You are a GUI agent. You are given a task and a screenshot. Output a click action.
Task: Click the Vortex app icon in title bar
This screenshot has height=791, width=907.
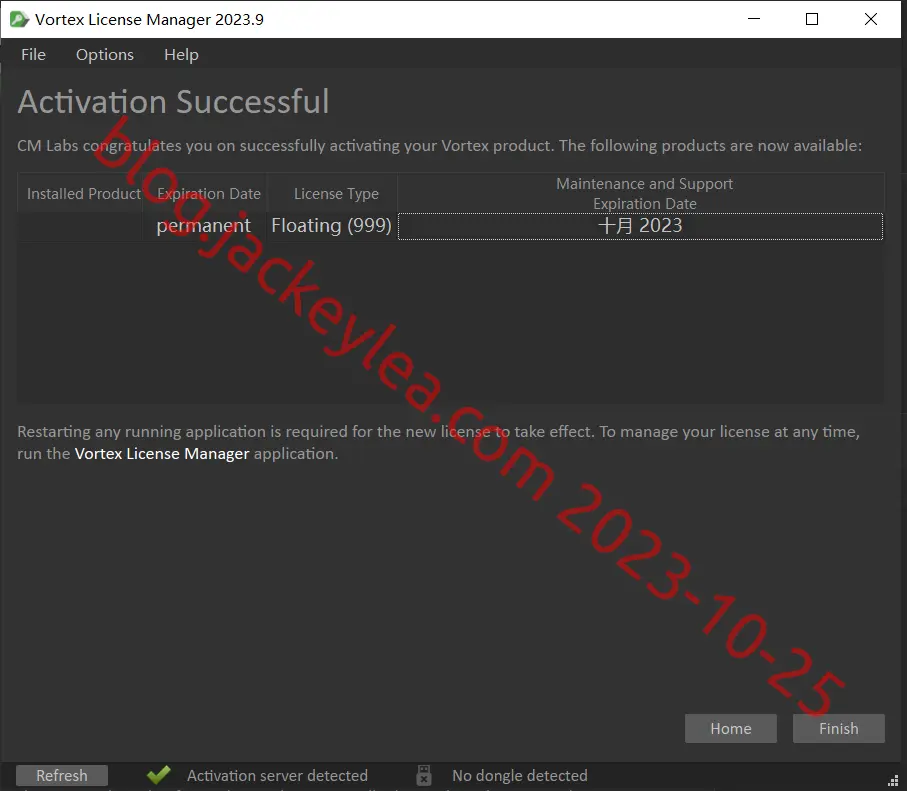19,19
